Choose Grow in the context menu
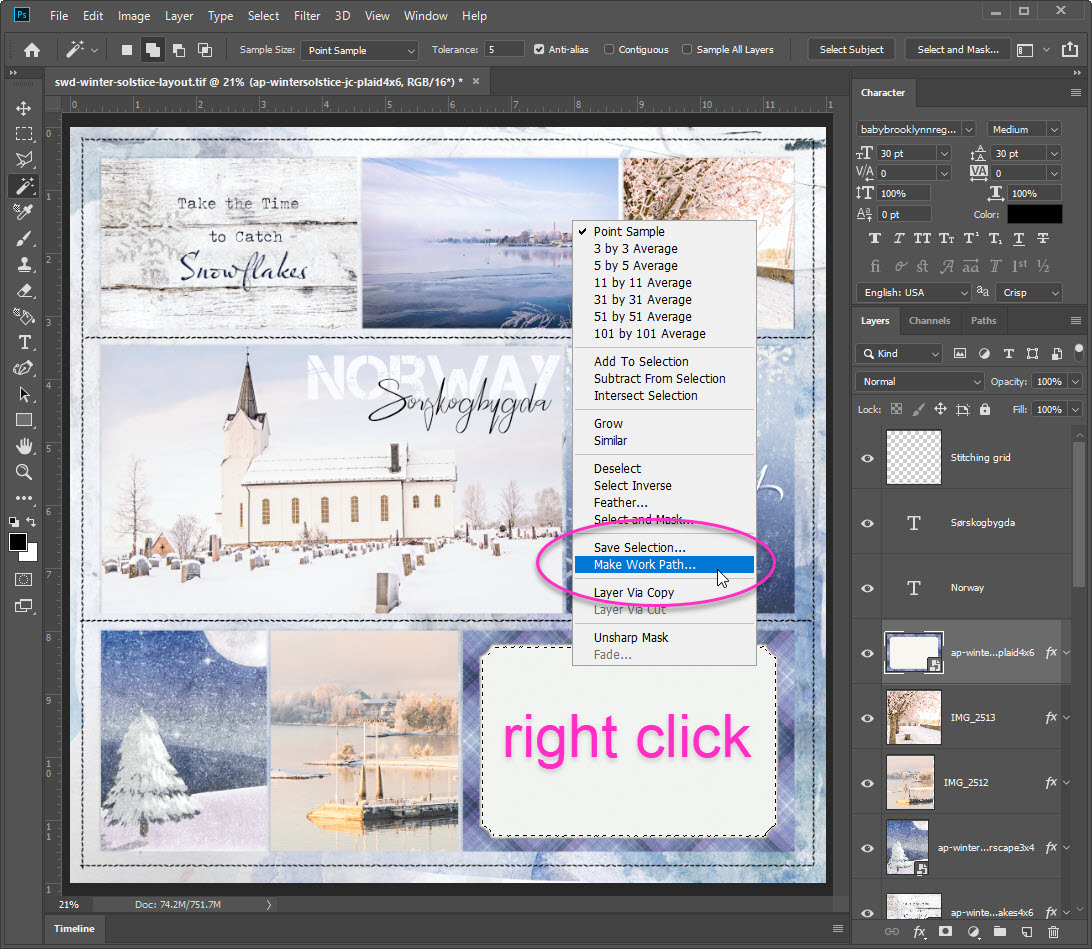This screenshot has height=949, width=1092. click(664, 424)
